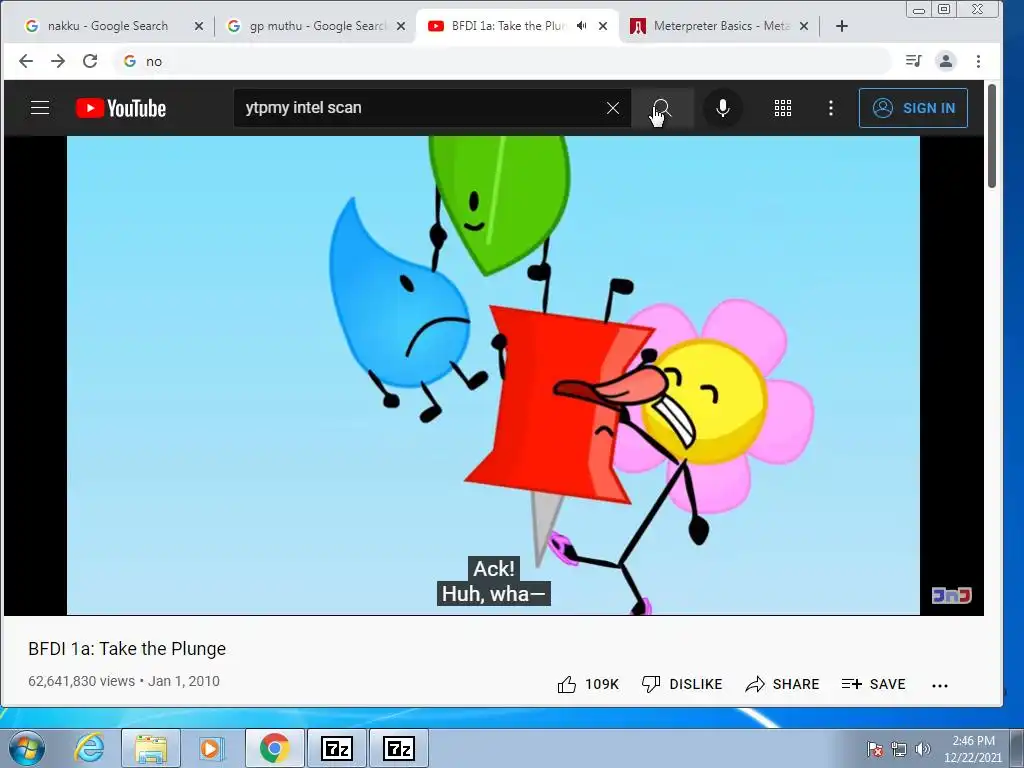Go back in Chrome

pyautogui.click(x=26, y=61)
